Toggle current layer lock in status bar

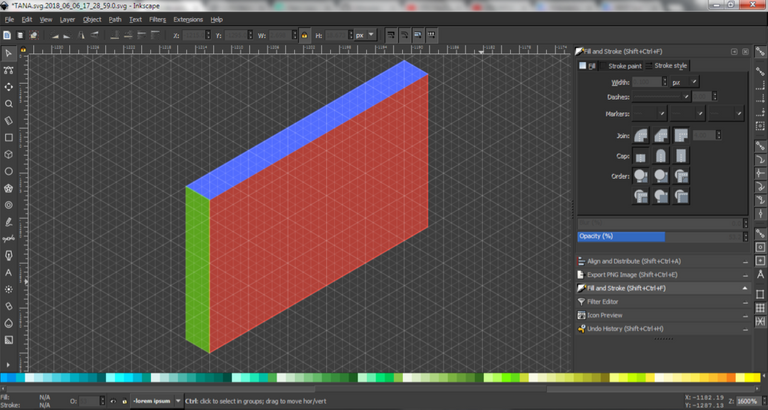point(123,401)
